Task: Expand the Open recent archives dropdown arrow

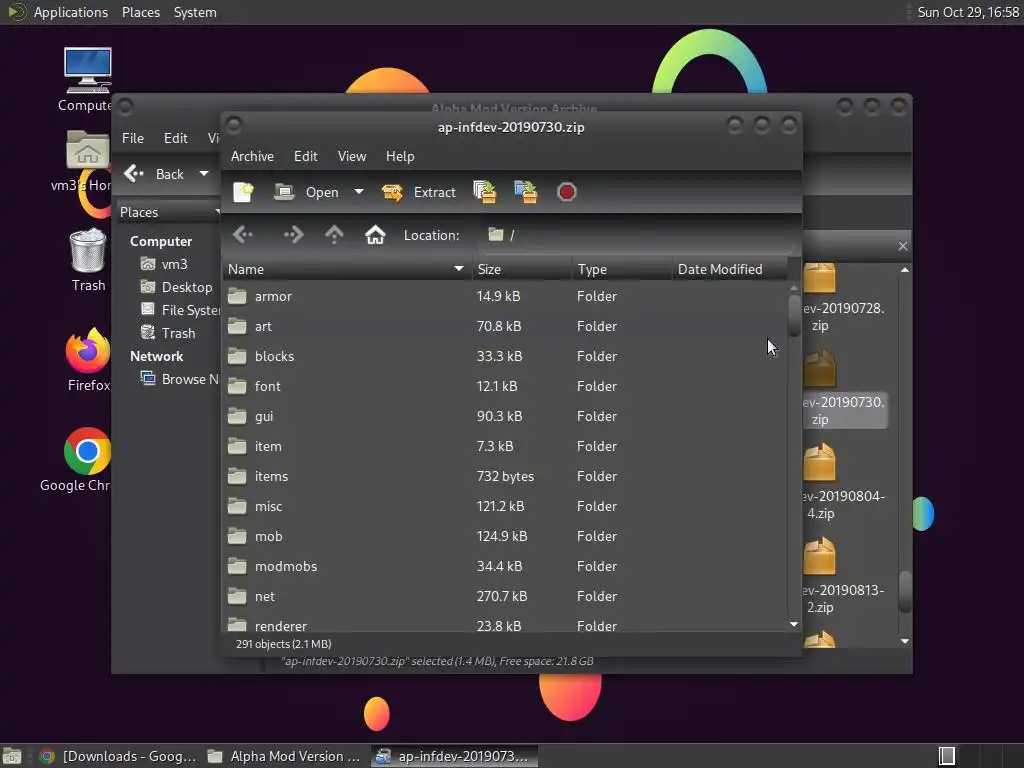Action: point(359,192)
